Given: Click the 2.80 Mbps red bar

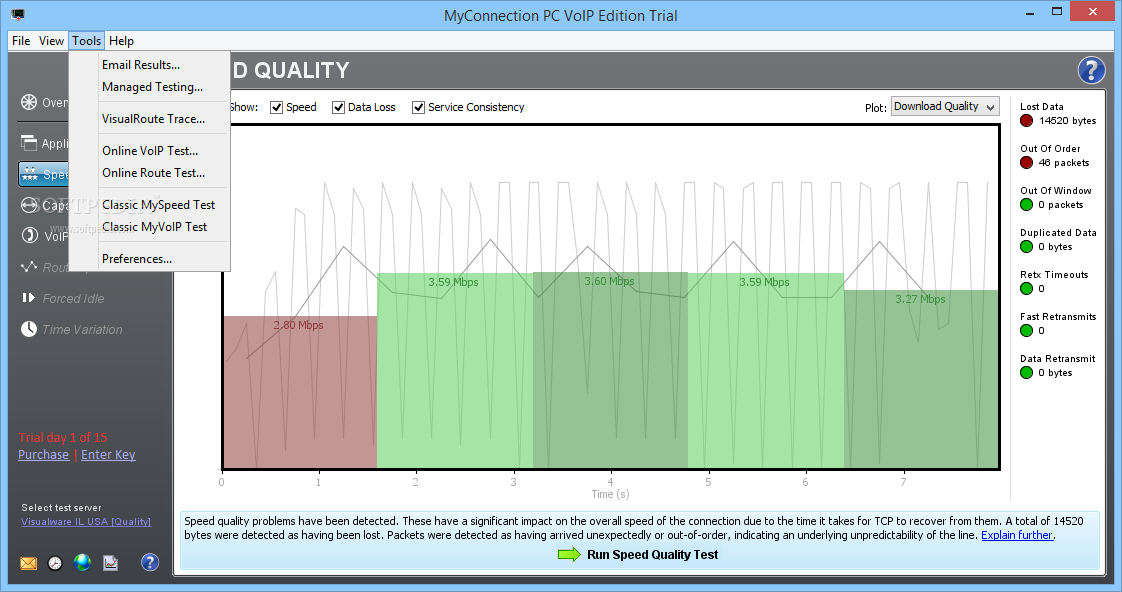Looking at the screenshot, I should [300, 392].
